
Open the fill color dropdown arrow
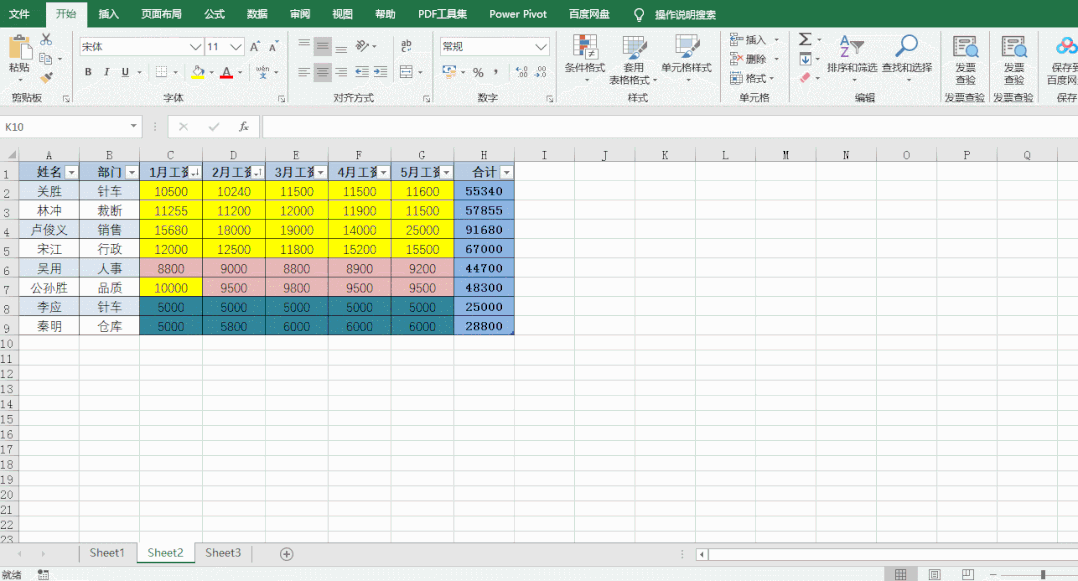[211, 72]
